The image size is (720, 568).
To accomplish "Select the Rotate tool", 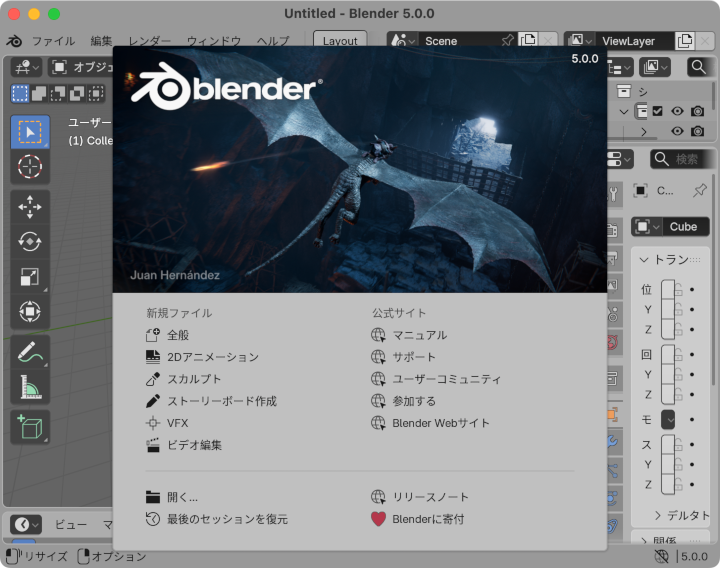I will click(x=30, y=242).
